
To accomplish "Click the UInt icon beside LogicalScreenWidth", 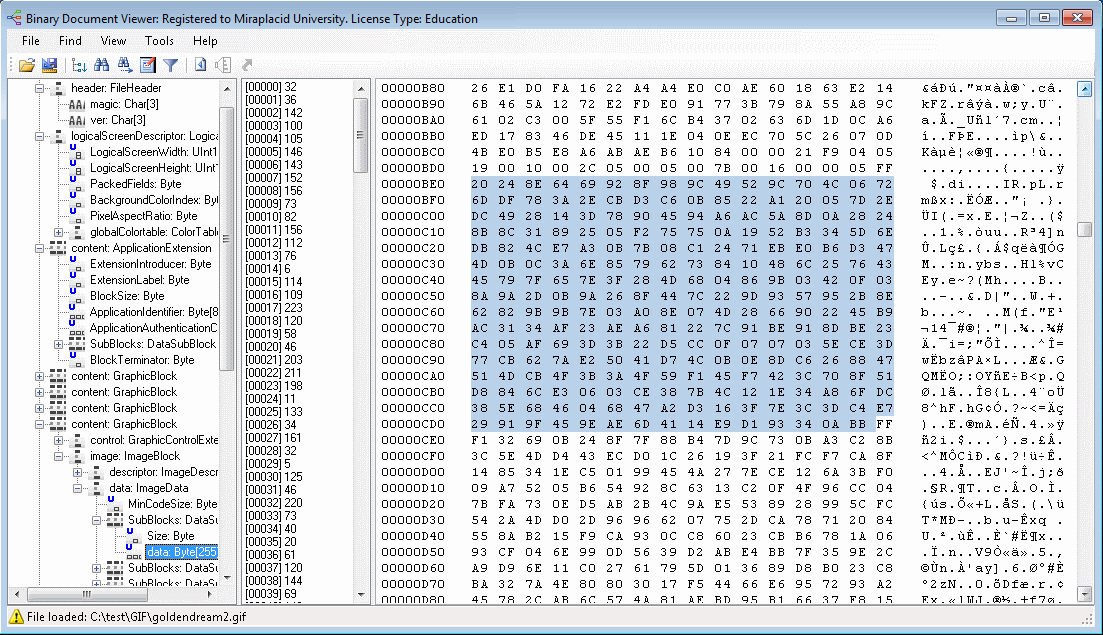I will (x=76, y=152).
